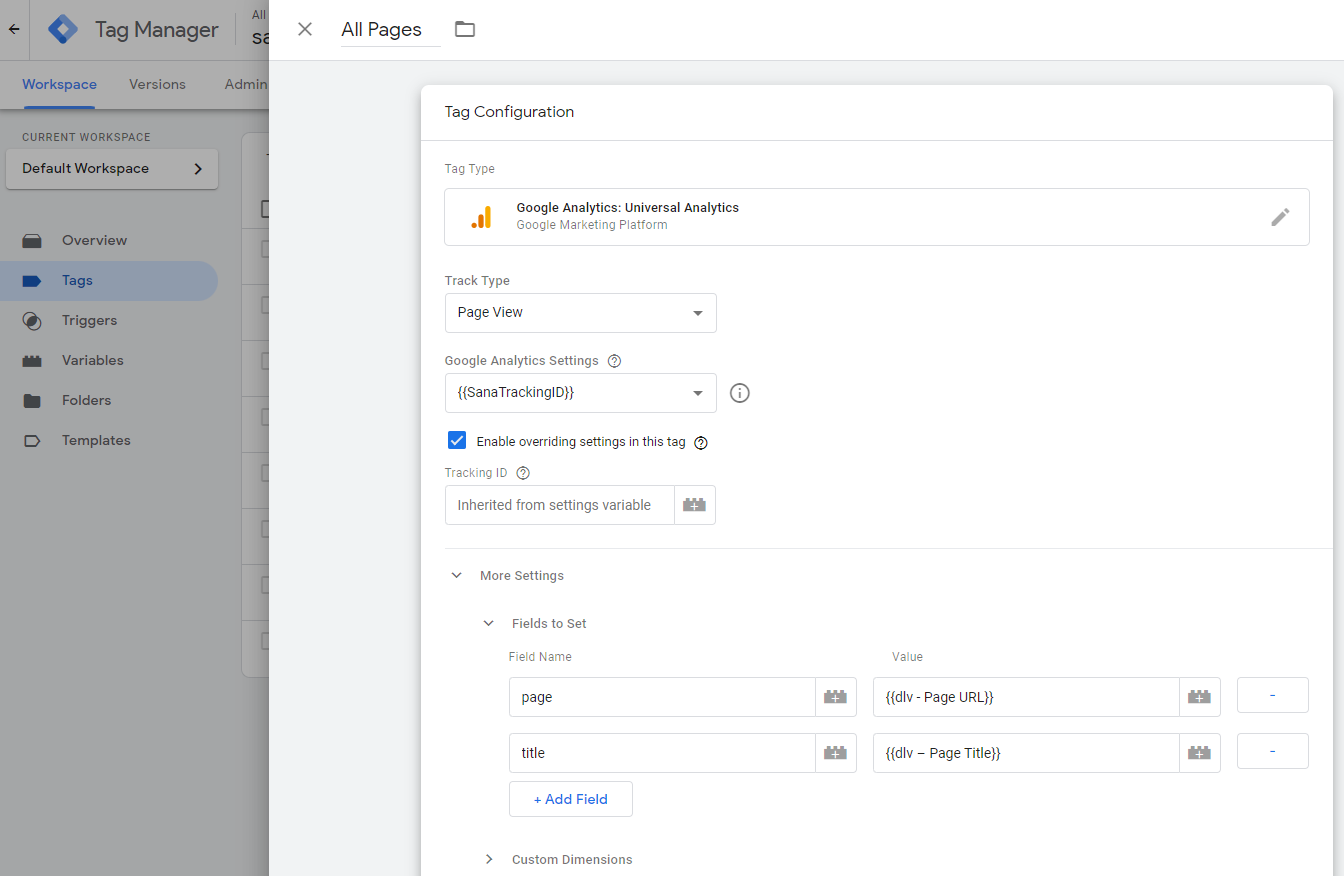
Task: Click Triggers icon in sidebar
Action: (x=32, y=321)
